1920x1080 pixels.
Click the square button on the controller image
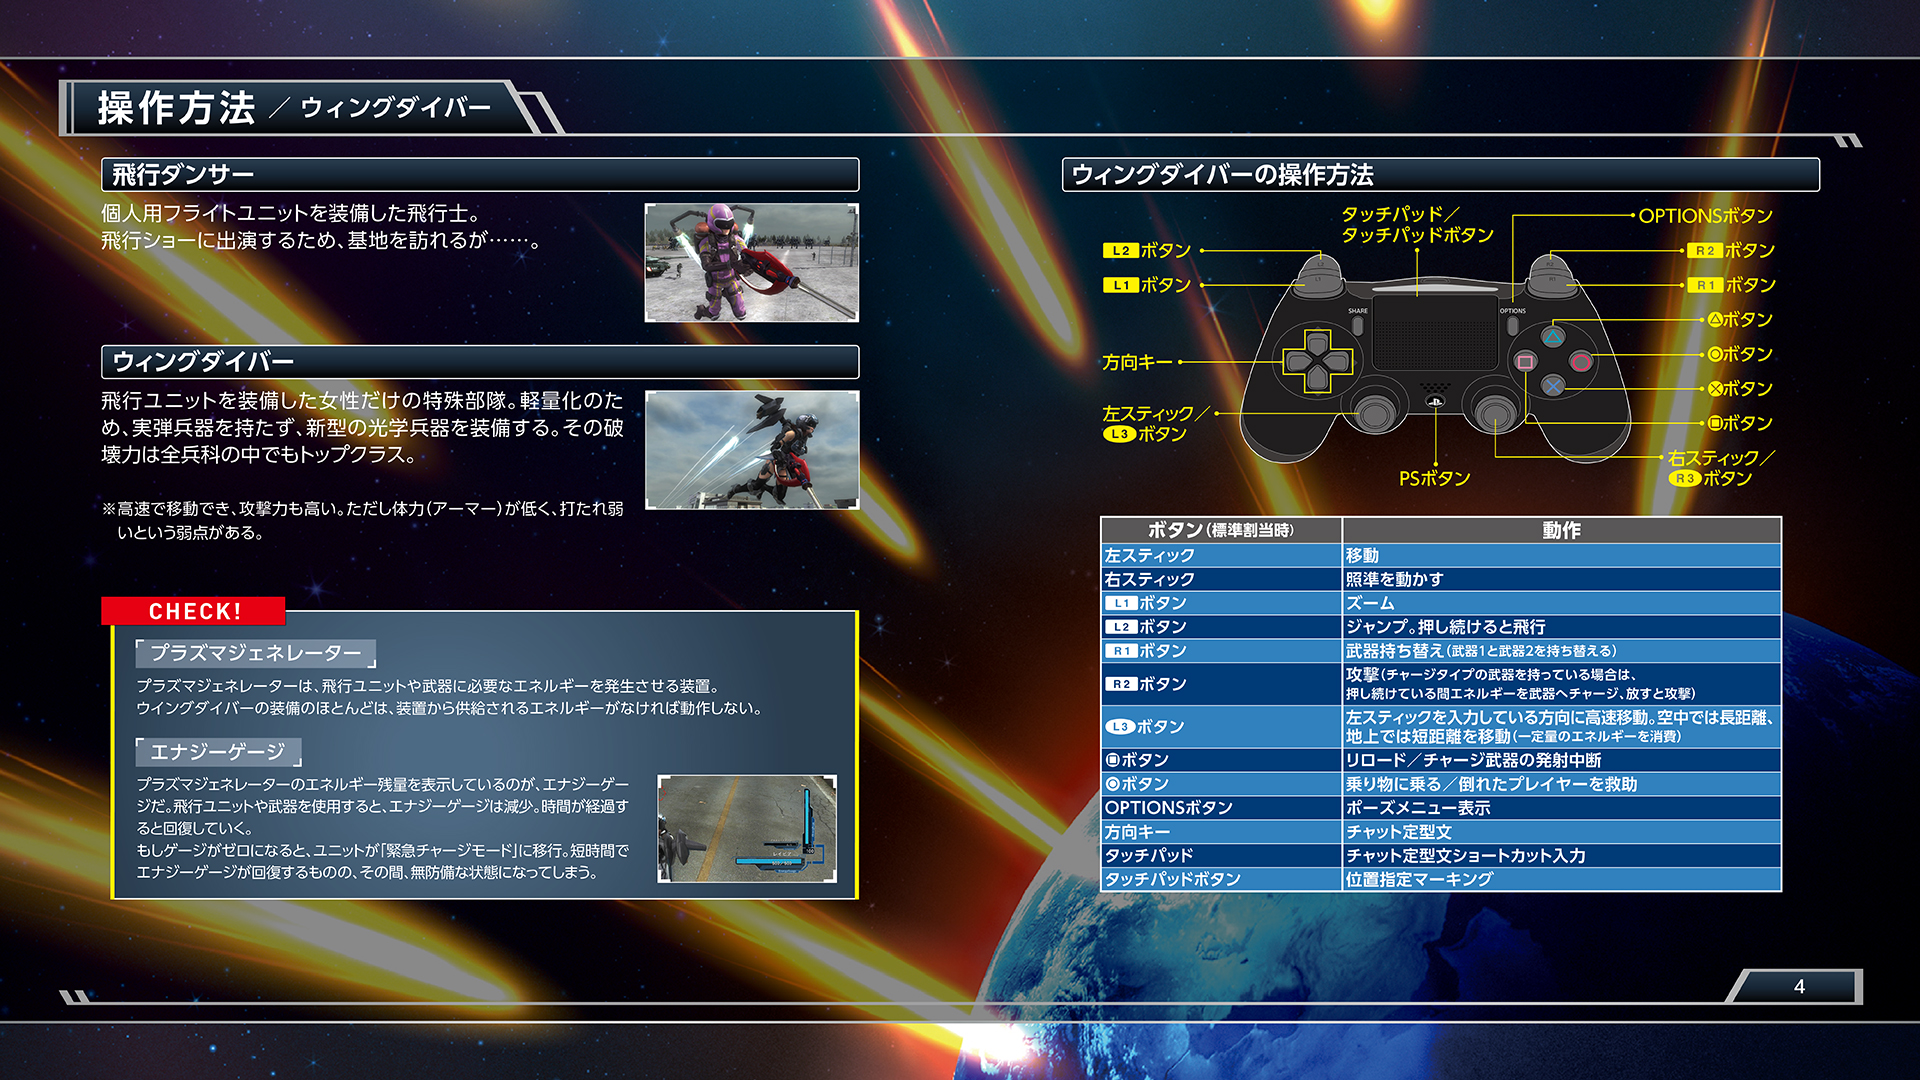1525,362
